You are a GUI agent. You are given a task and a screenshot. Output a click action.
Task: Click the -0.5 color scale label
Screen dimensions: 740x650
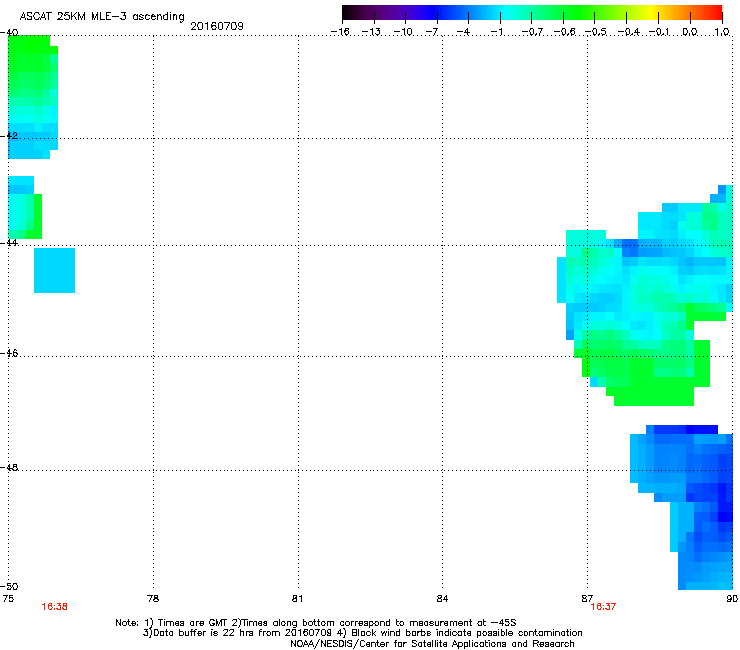[x=596, y=32]
